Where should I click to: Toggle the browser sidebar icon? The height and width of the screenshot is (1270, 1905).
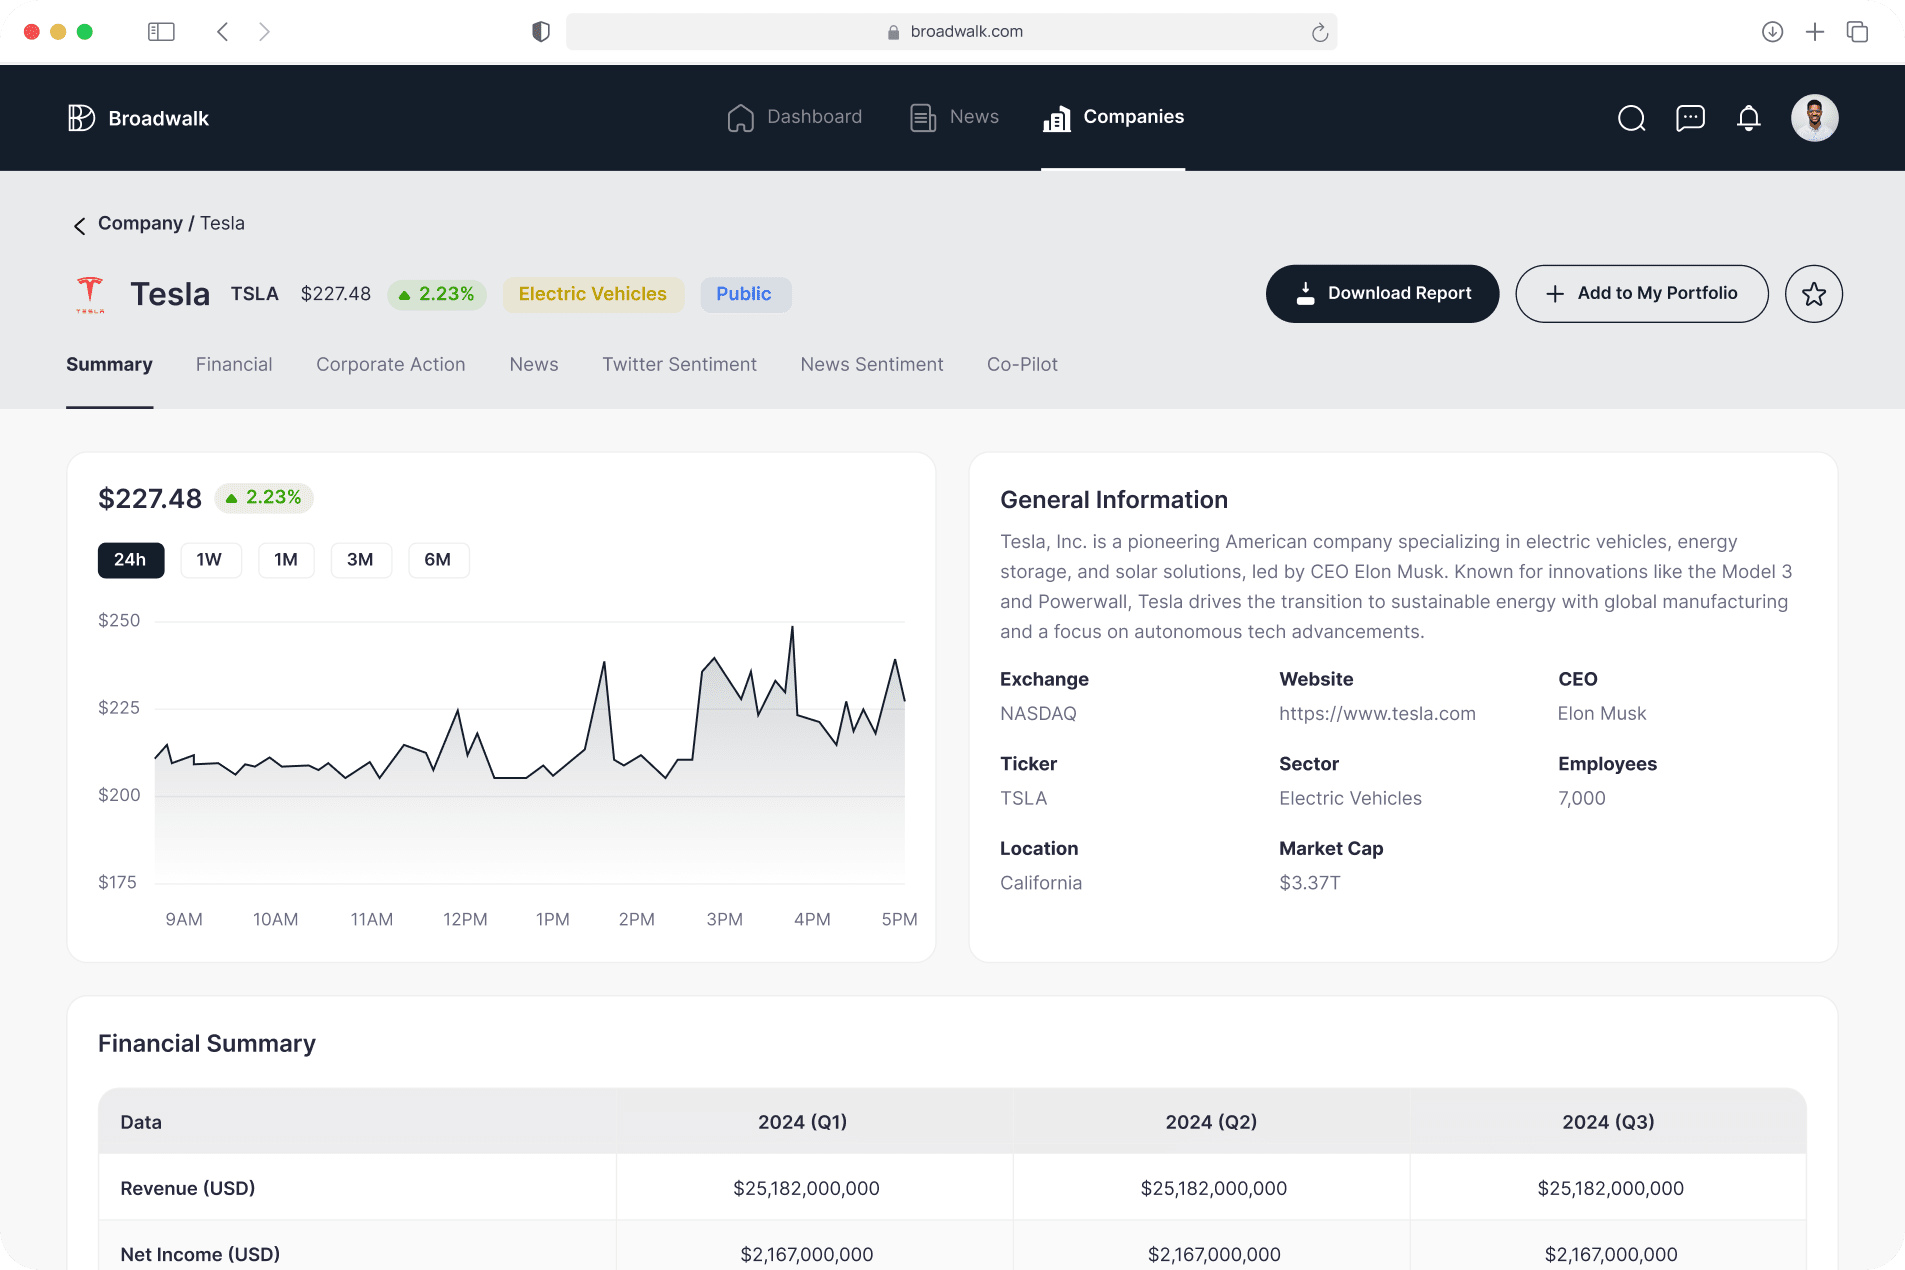161,32
